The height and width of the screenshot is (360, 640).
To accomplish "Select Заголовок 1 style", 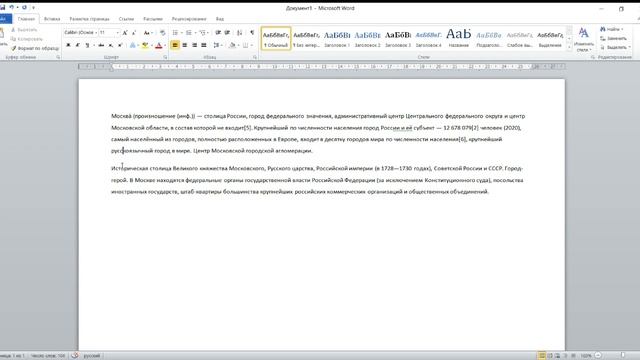I will pos(337,39).
